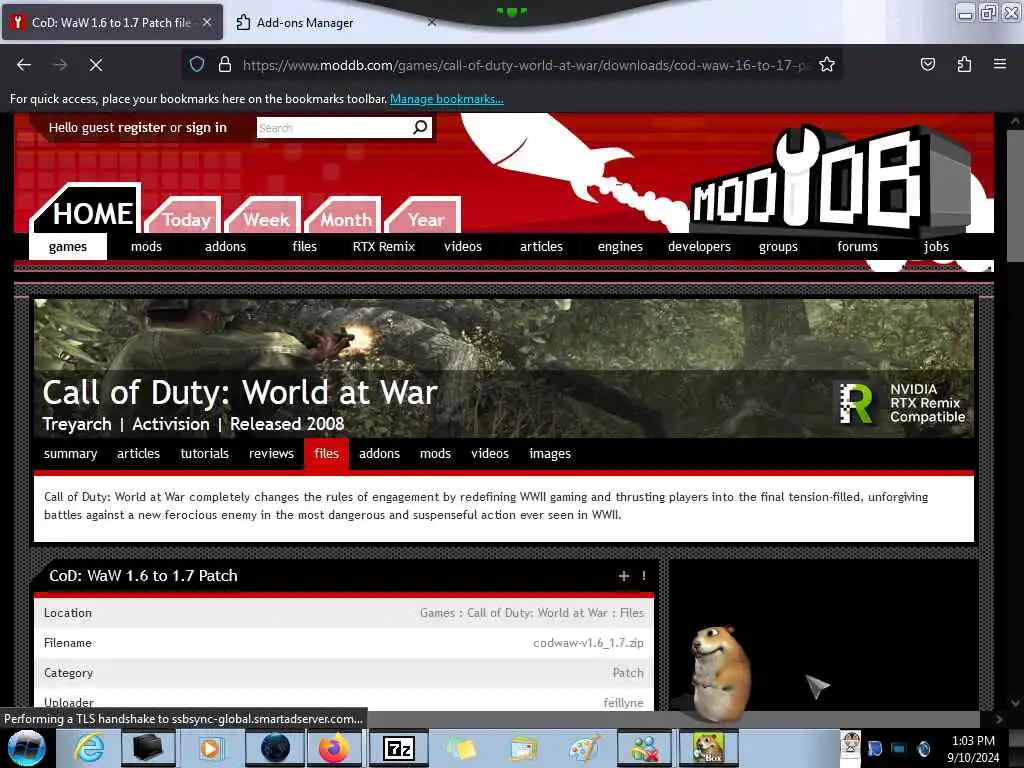The width and height of the screenshot is (1024, 768).
Task: Open the Extensions puzzle icon in toolbar
Action: pyautogui.click(x=964, y=65)
